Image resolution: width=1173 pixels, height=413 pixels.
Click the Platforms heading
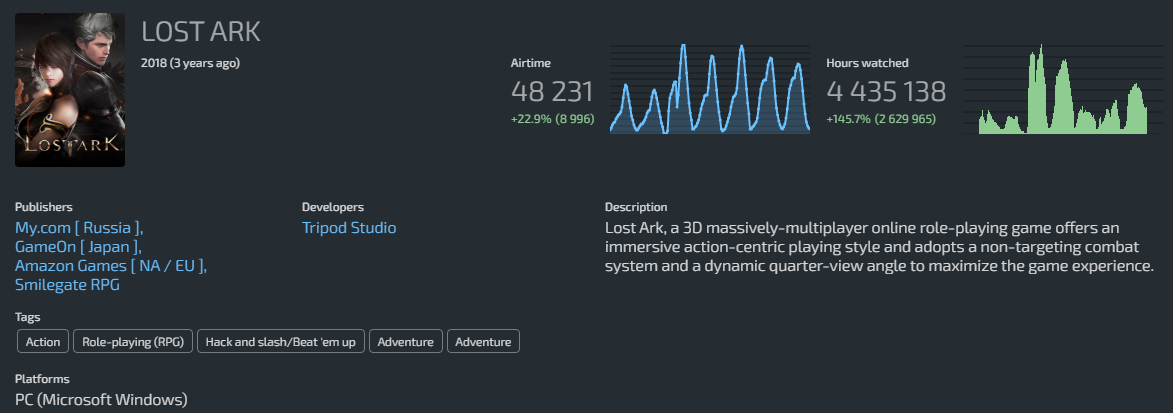click(x=42, y=379)
